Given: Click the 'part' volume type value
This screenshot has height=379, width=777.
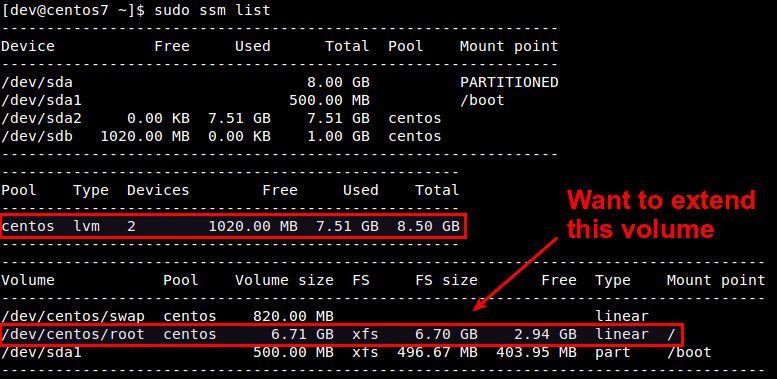Looking at the screenshot, I should (613, 353).
